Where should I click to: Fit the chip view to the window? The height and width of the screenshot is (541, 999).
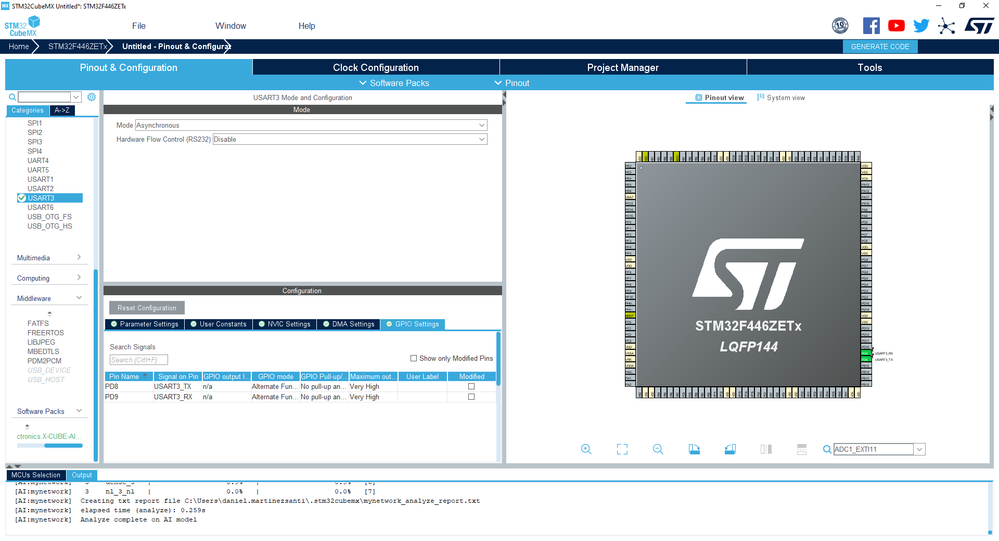[622, 449]
